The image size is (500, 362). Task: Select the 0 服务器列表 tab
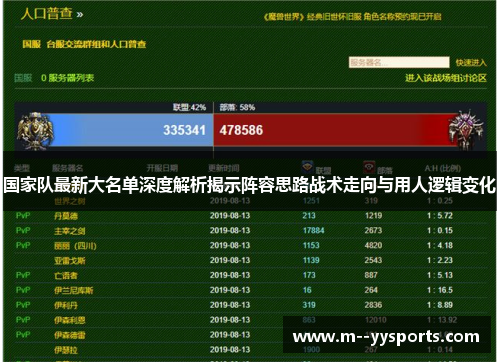[67, 78]
